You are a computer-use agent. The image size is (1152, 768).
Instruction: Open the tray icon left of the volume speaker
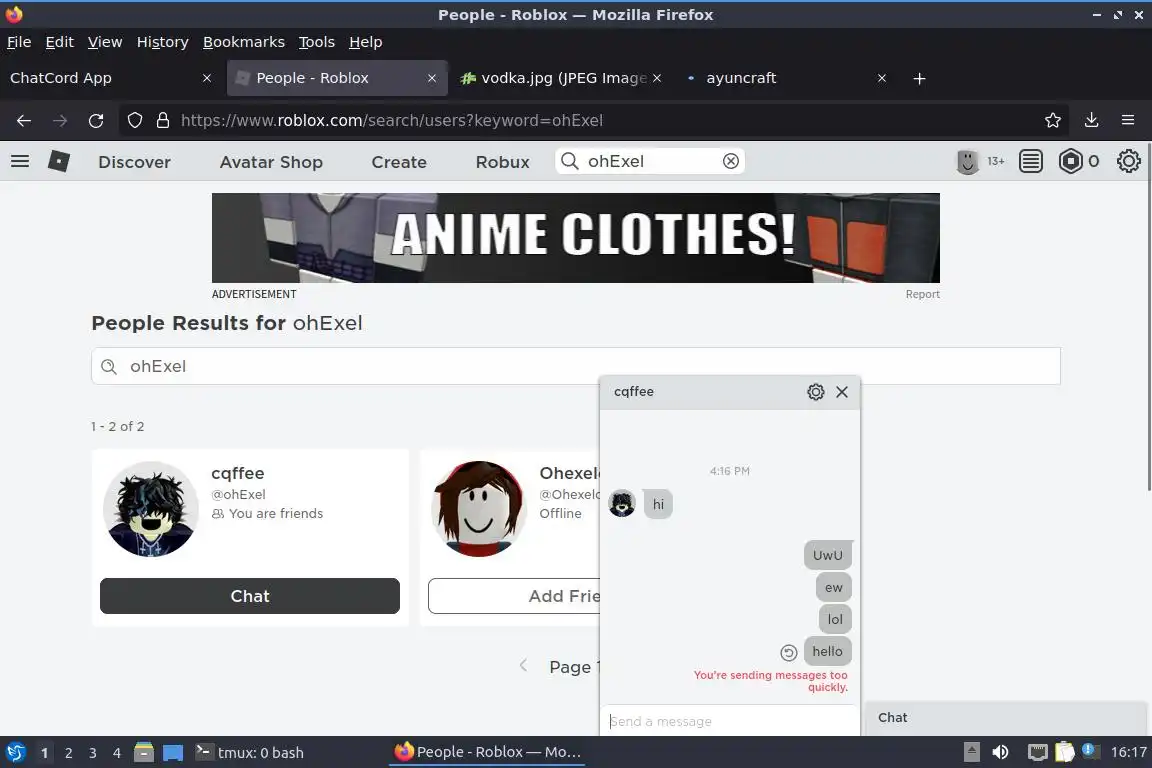click(x=971, y=752)
